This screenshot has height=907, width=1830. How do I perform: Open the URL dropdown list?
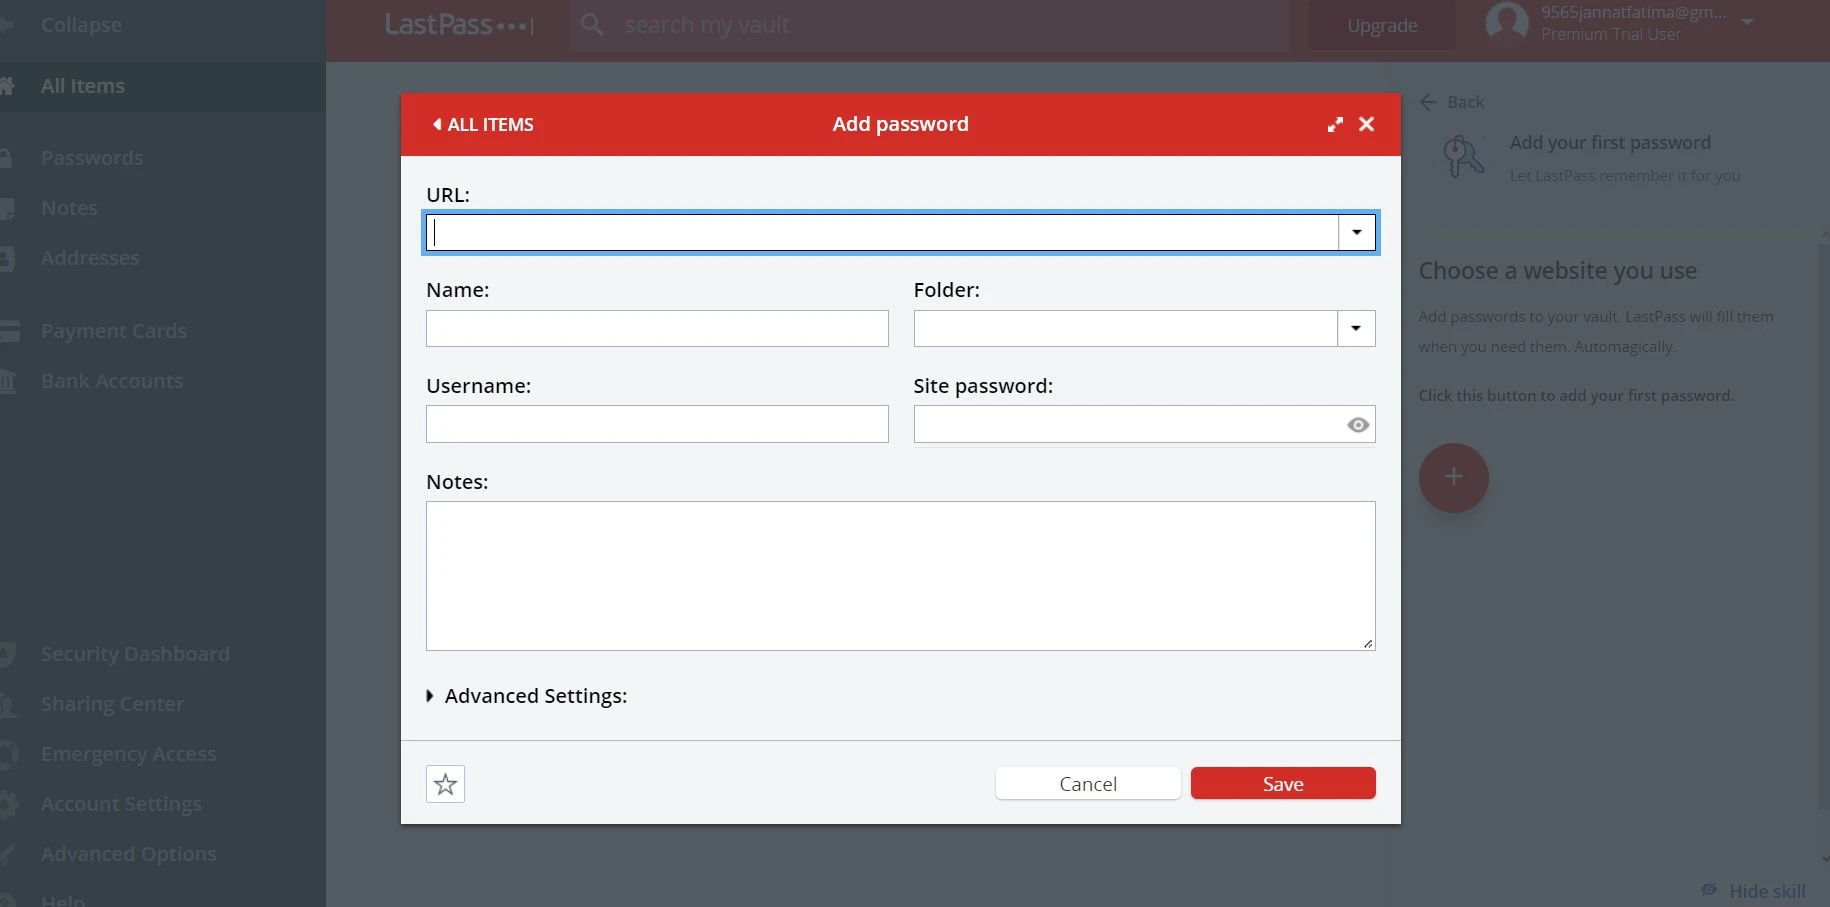(x=1356, y=232)
